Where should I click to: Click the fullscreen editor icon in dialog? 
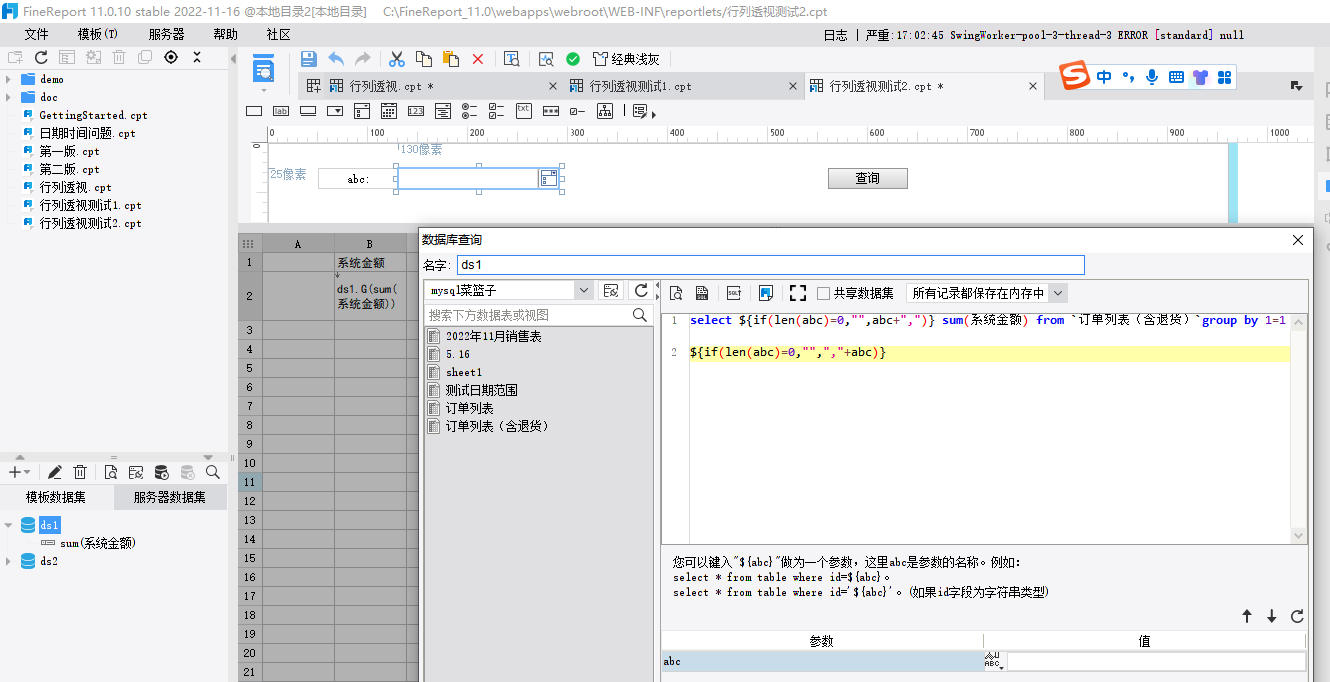(797, 293)
